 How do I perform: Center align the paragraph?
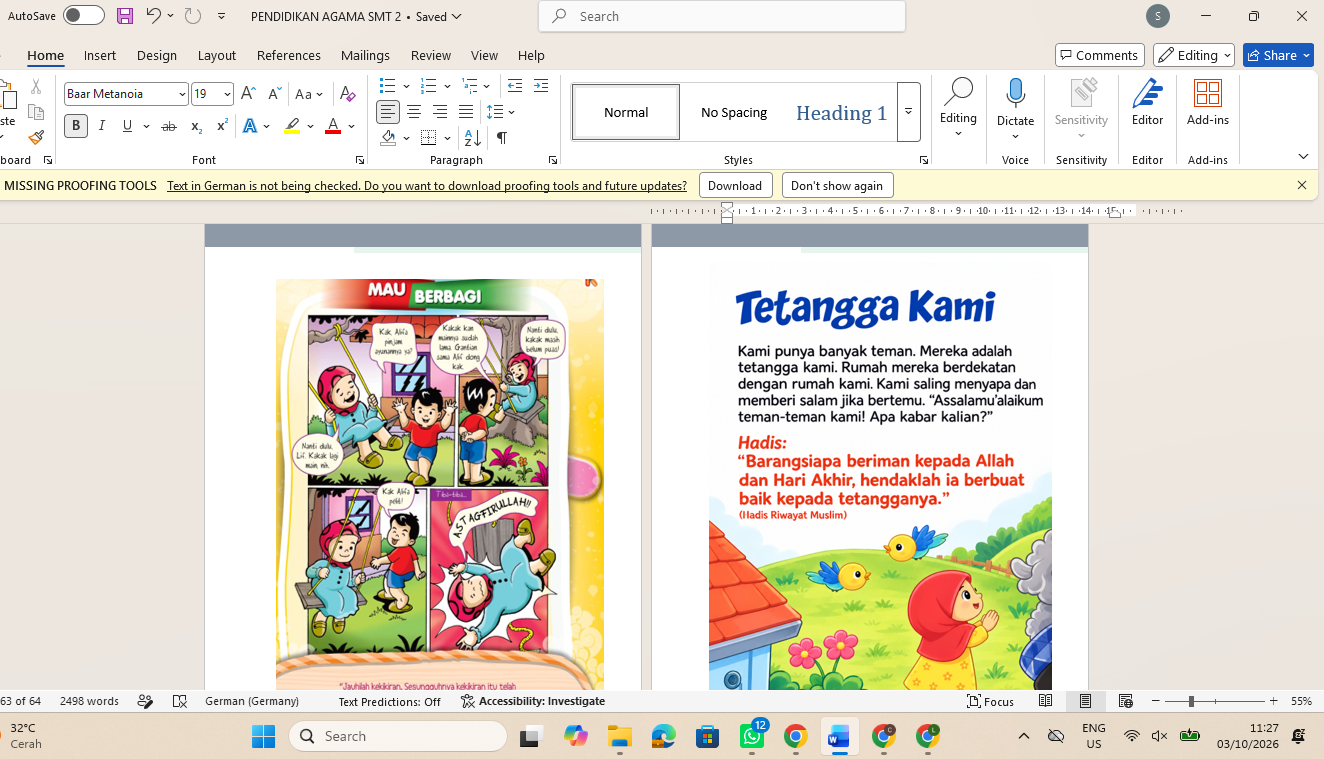pos(414,112)
